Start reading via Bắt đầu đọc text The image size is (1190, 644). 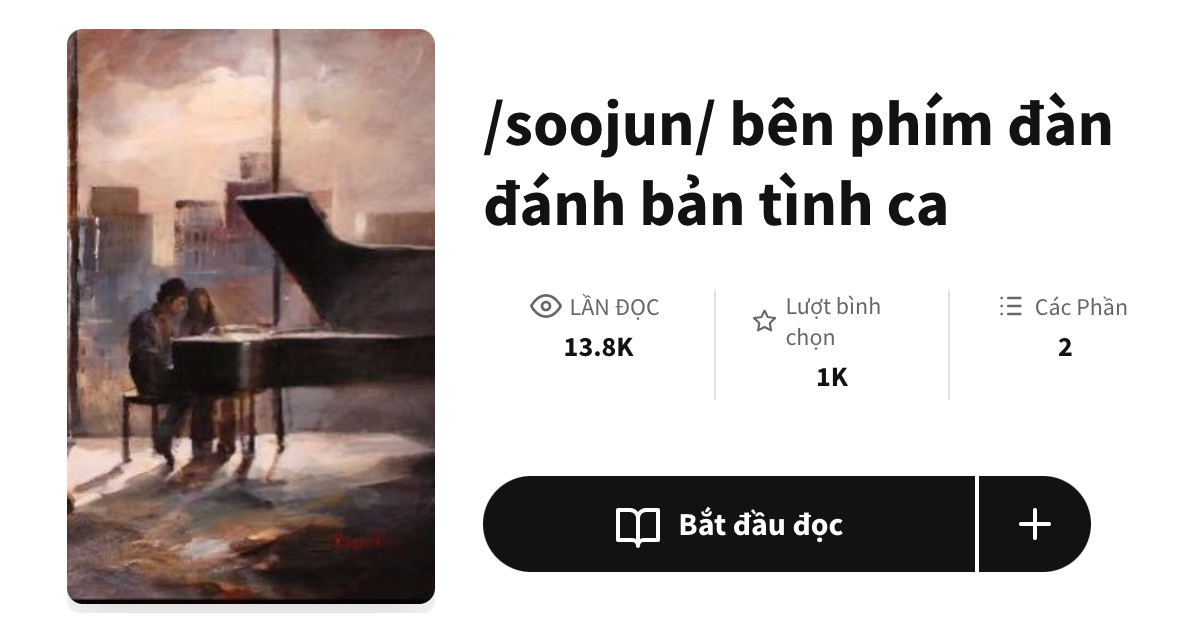coord(760,525)
